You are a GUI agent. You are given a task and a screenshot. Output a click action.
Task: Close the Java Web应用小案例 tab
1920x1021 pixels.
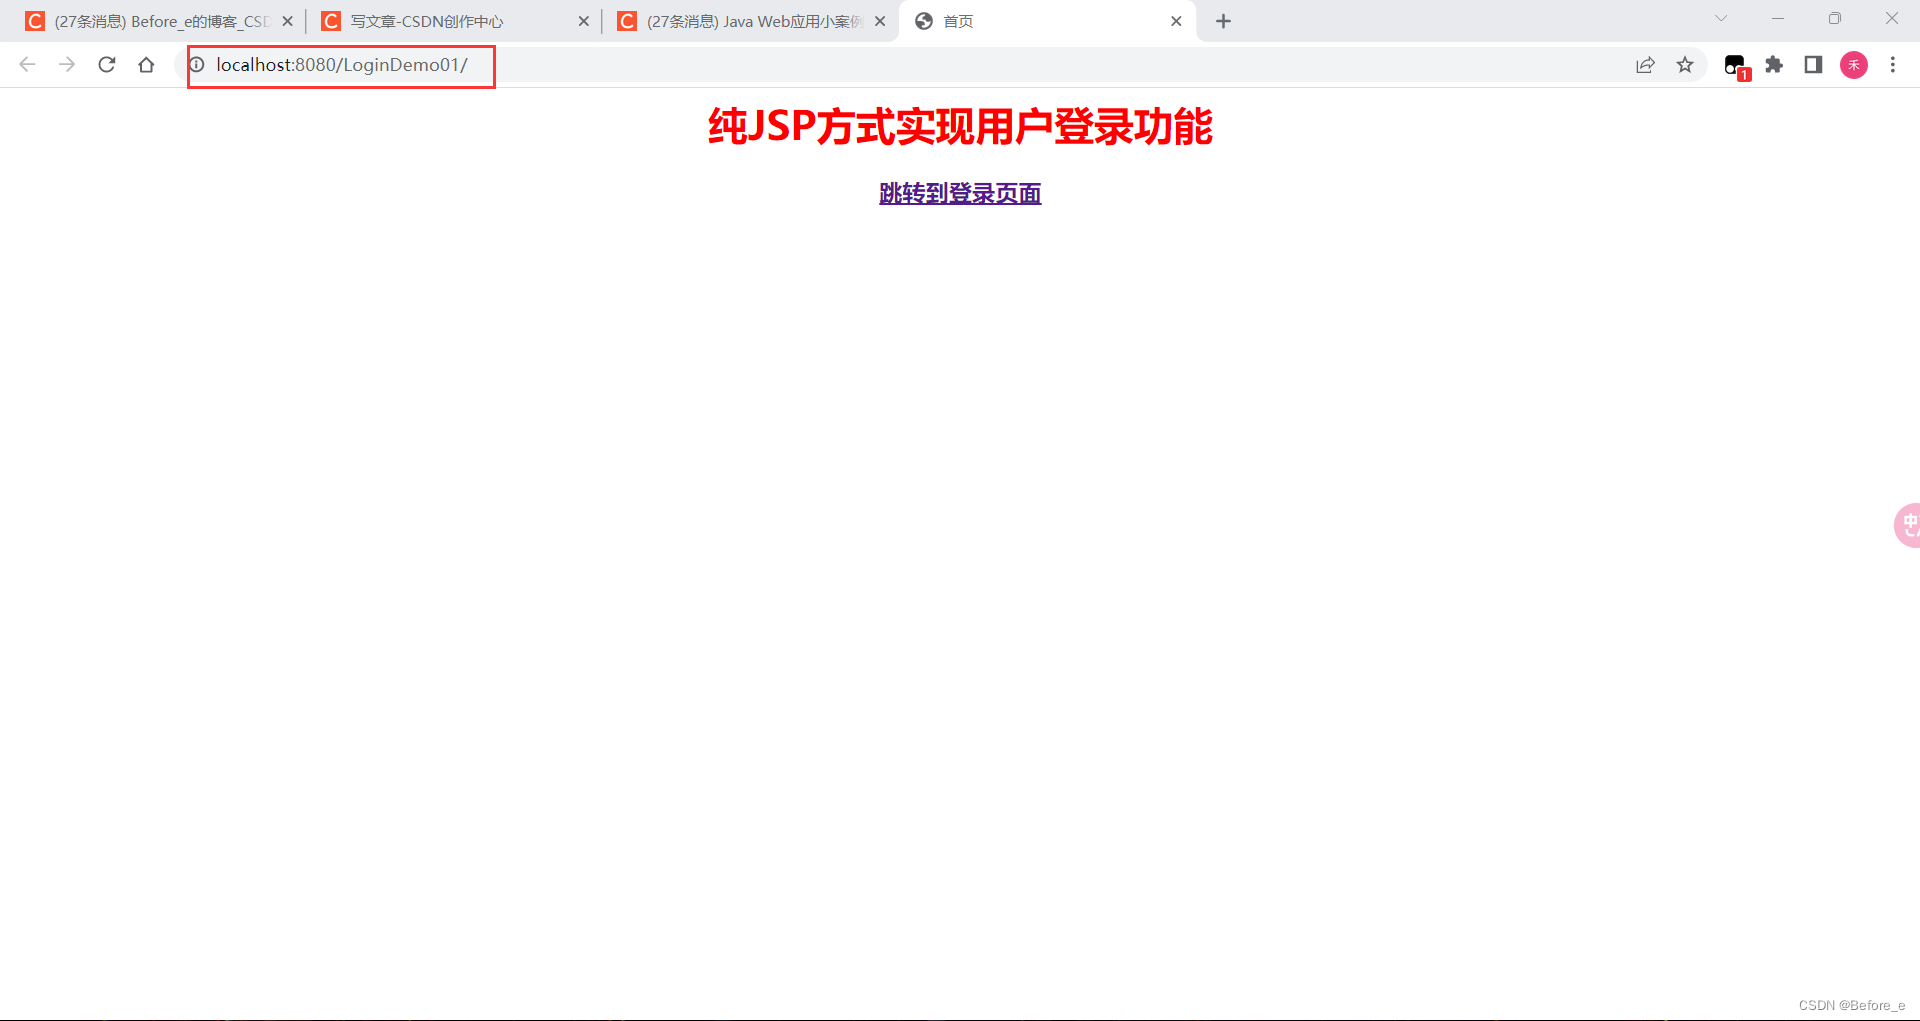pos(880,21)
